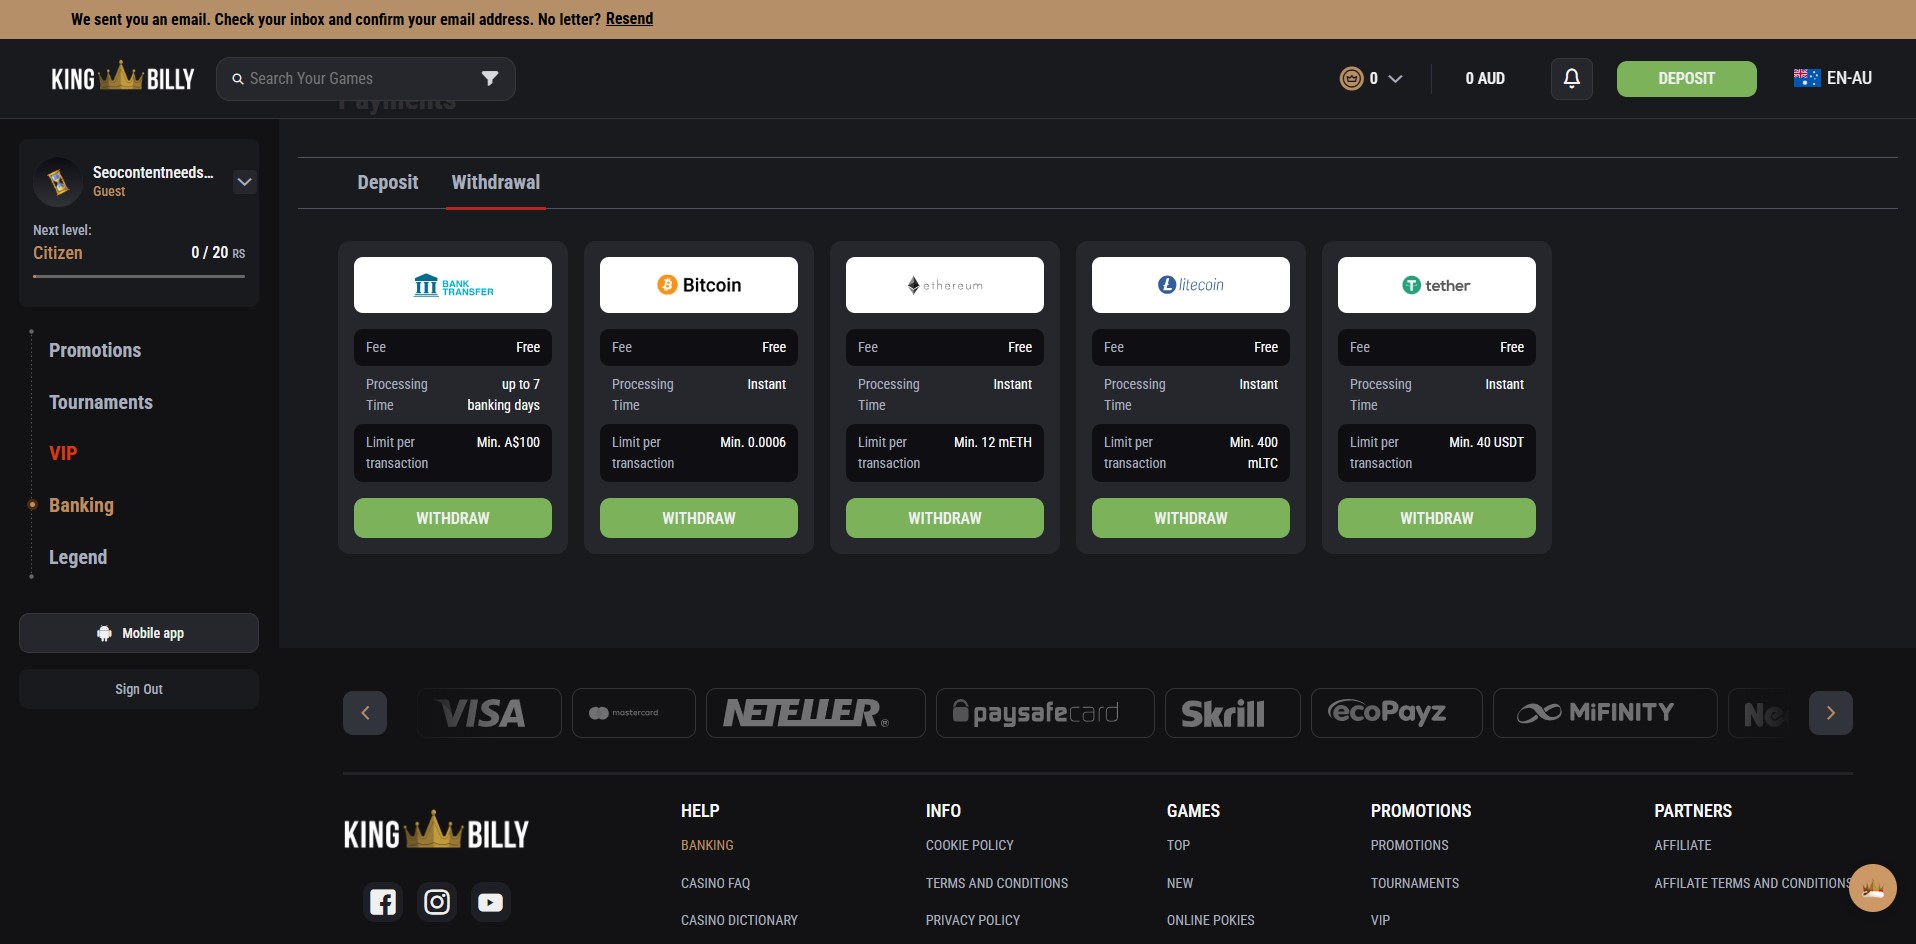The height and width of the screenshot is (944, 1916).
Task: Open footer Top games link
Action: coord(1178,845)
